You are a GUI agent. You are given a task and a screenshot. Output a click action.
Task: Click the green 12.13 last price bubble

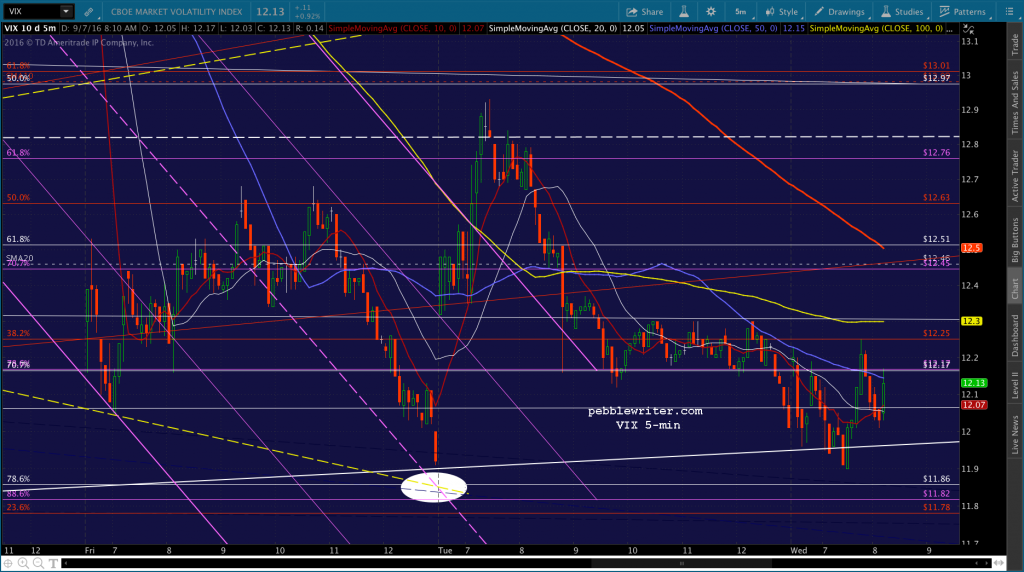click(x=974, y=383)
